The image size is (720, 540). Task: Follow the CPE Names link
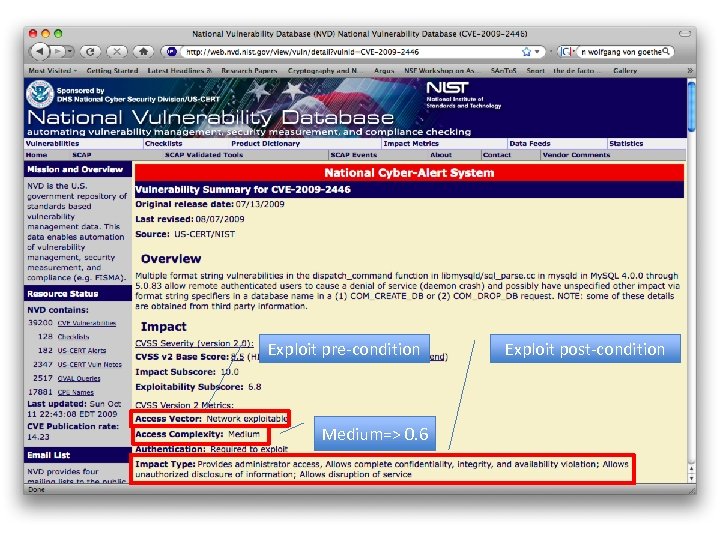point(76,393)
